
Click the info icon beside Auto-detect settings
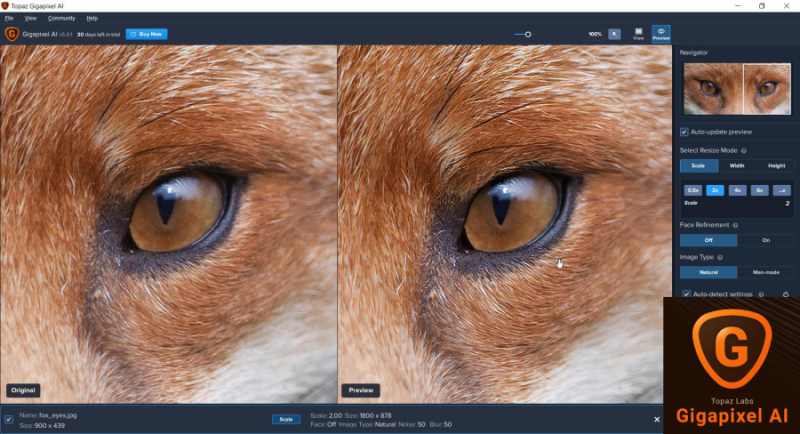pyautogui.click(x=761, y=294)
